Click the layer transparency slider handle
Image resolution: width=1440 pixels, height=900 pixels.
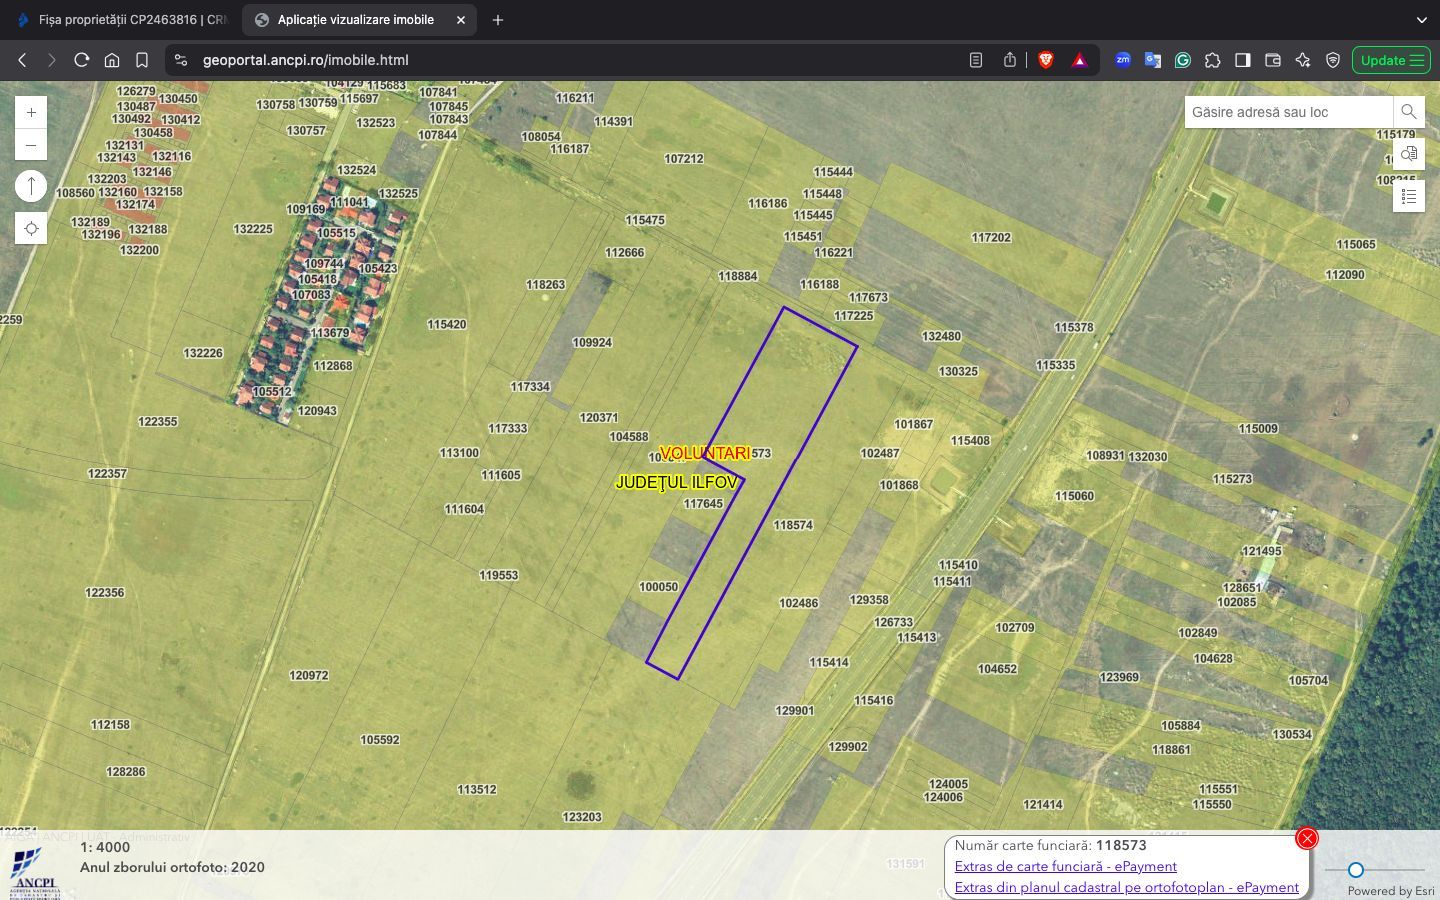coord(1355,870)
